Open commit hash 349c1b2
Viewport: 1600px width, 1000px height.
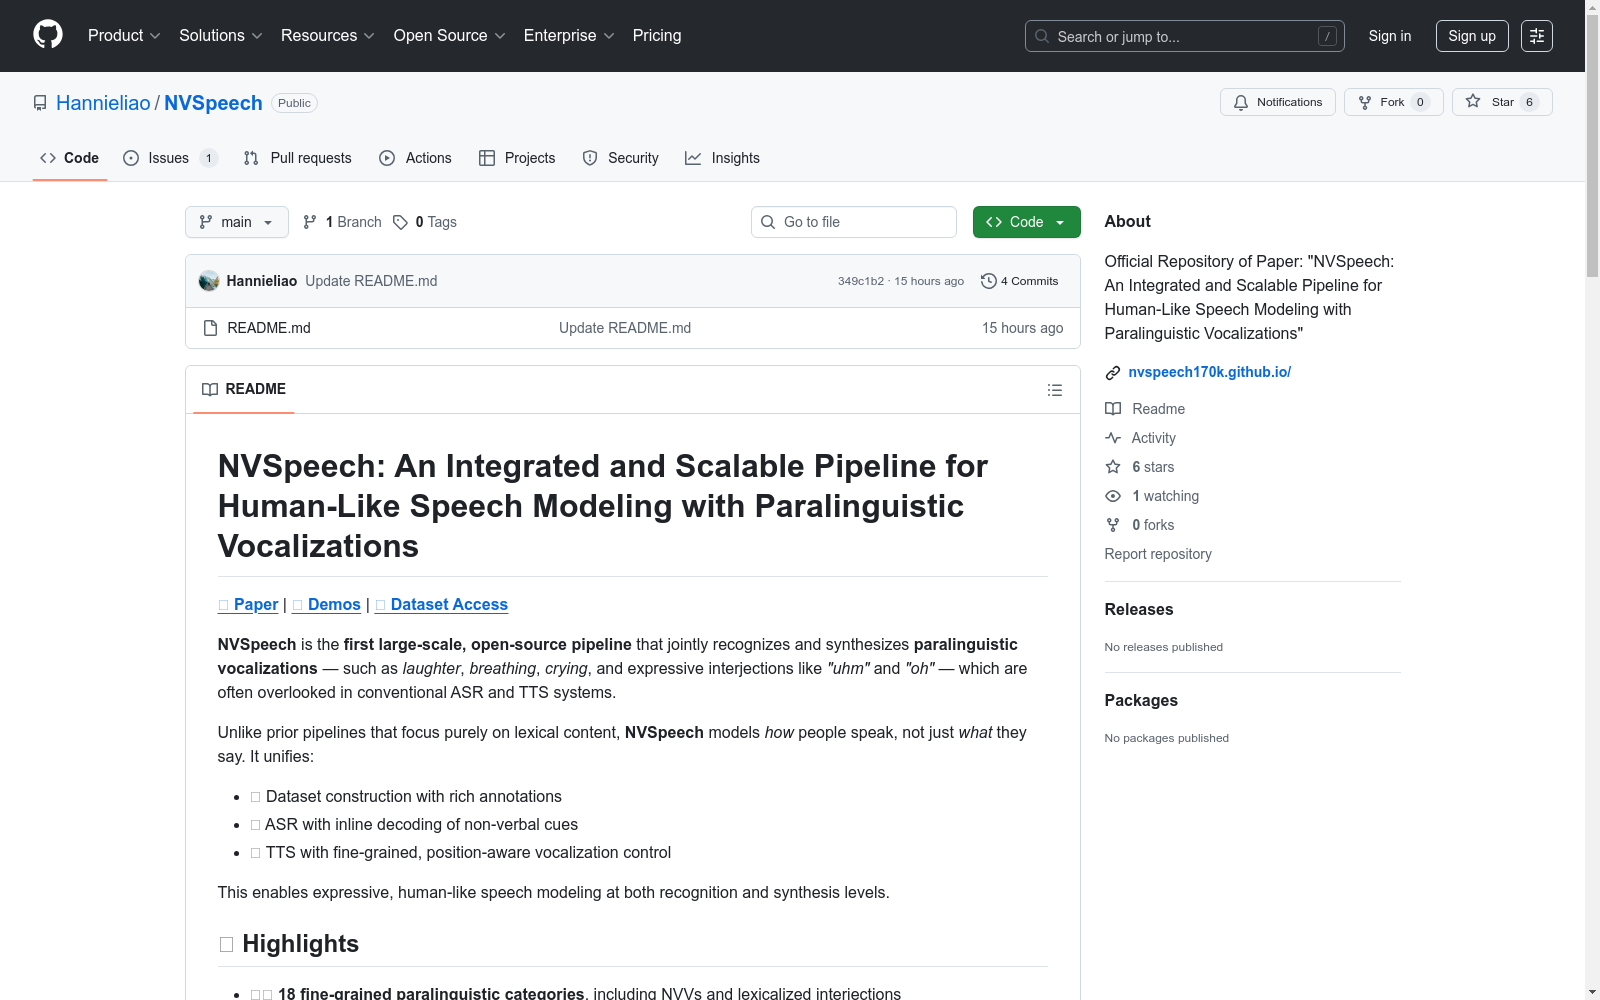pos(861,281)
